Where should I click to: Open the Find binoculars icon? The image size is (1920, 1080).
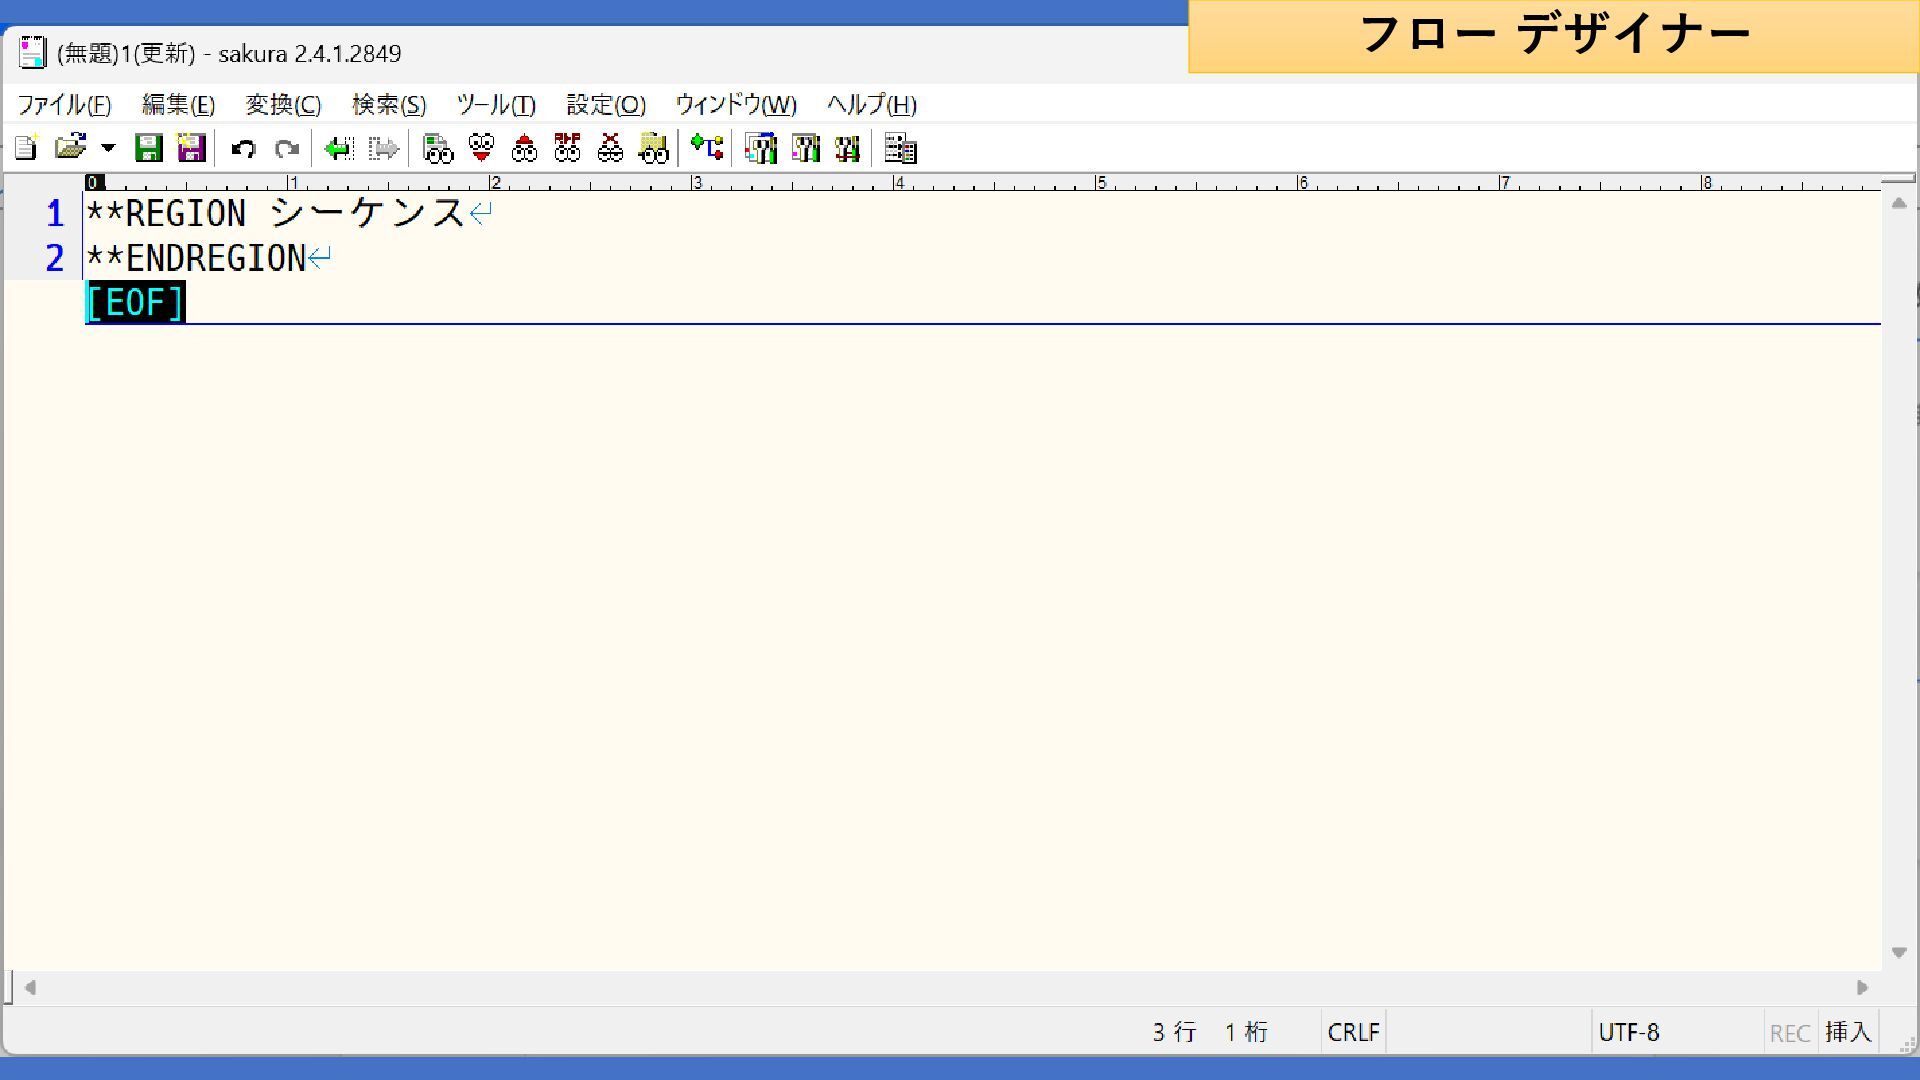click(438, 149)
